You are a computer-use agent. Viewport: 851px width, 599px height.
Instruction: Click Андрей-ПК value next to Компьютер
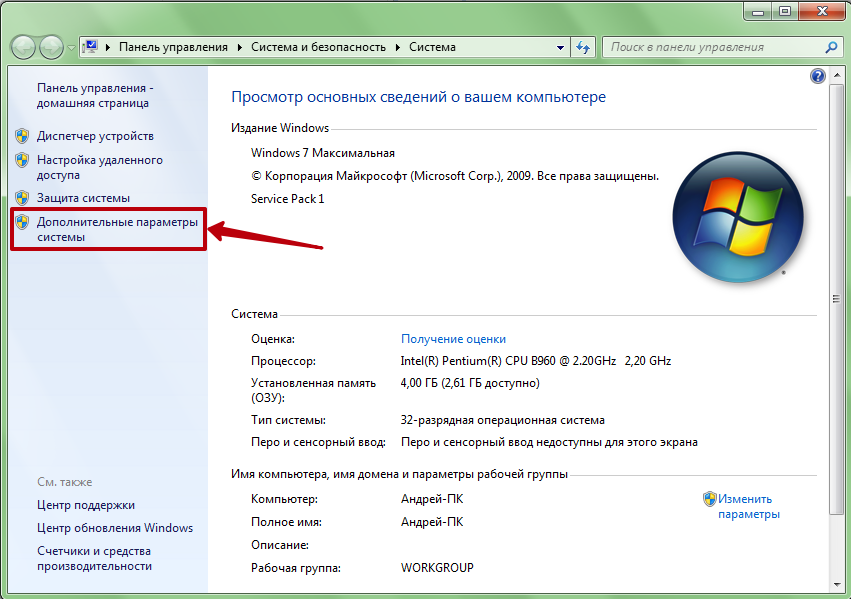pyautogui.click(x=432, y=499)
